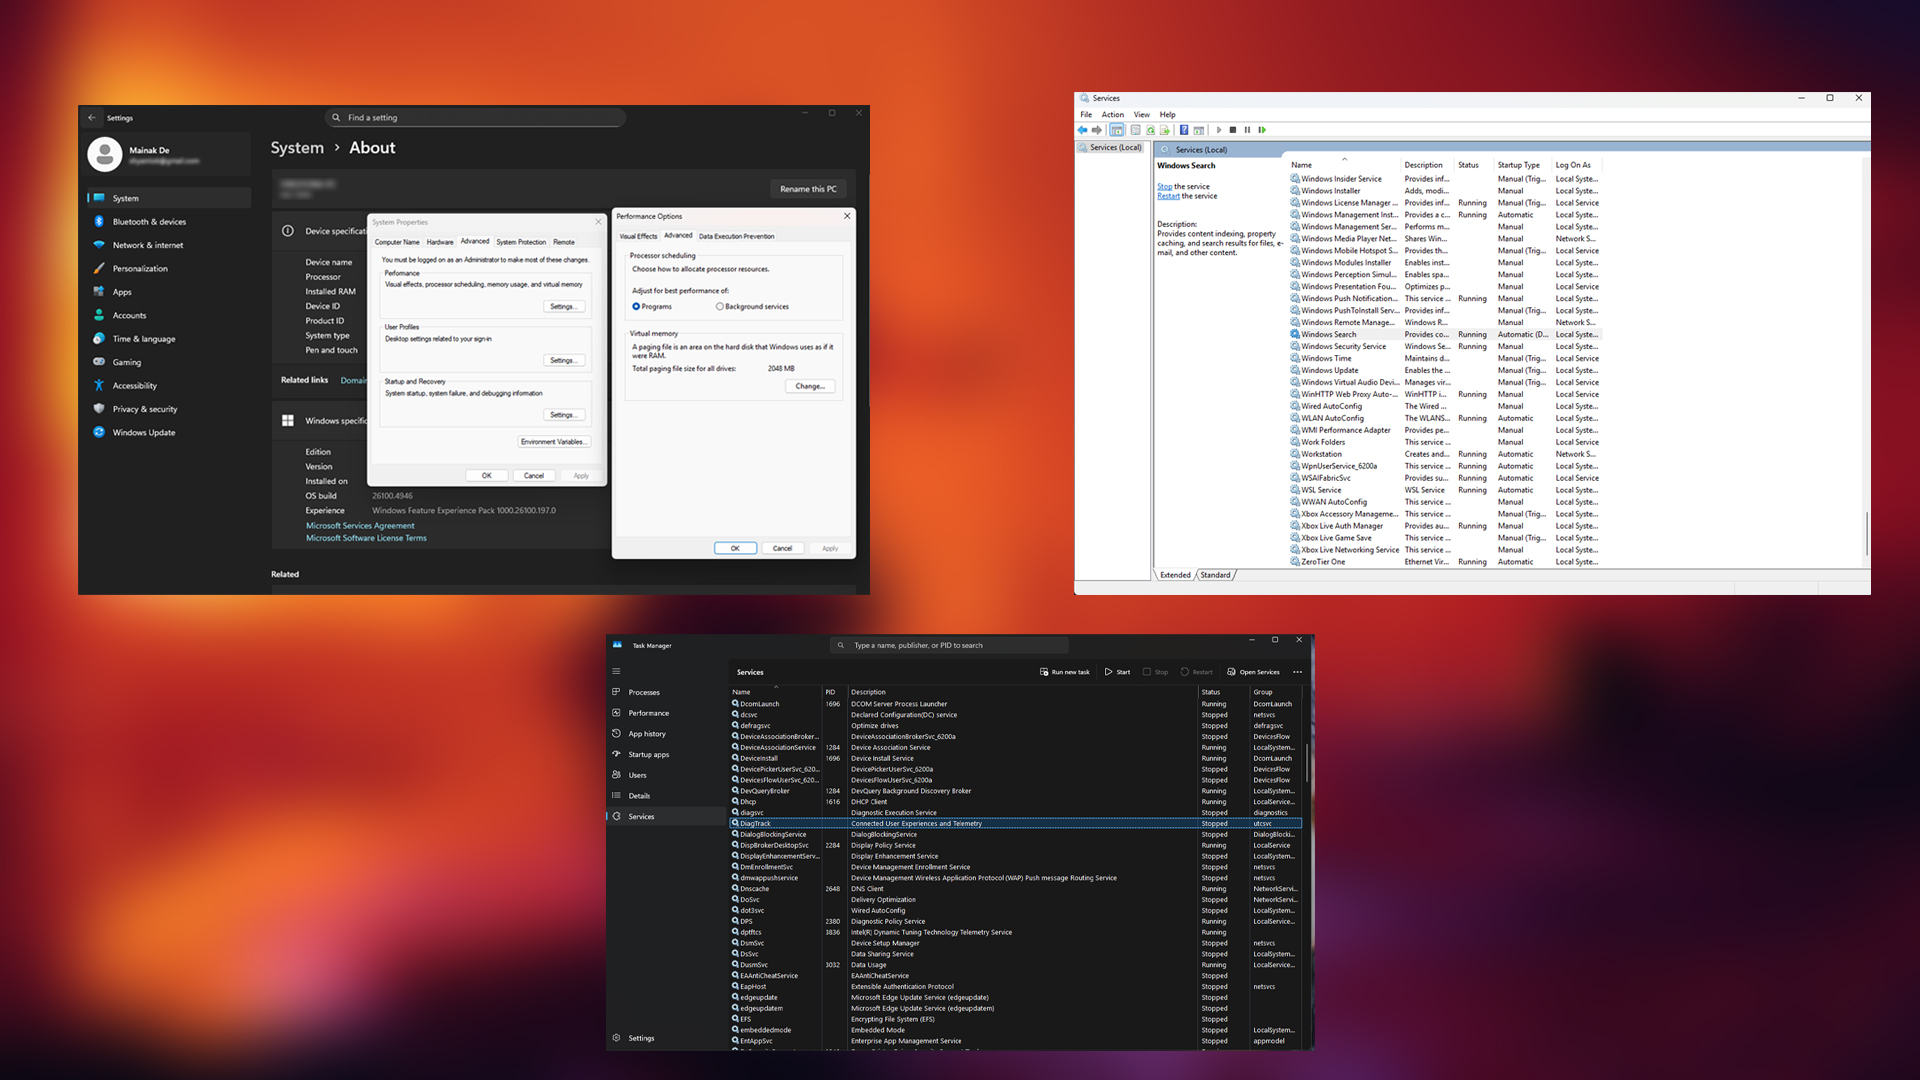
Task: Open Network & internet in Settings sidebar
Action: point(168,245)
